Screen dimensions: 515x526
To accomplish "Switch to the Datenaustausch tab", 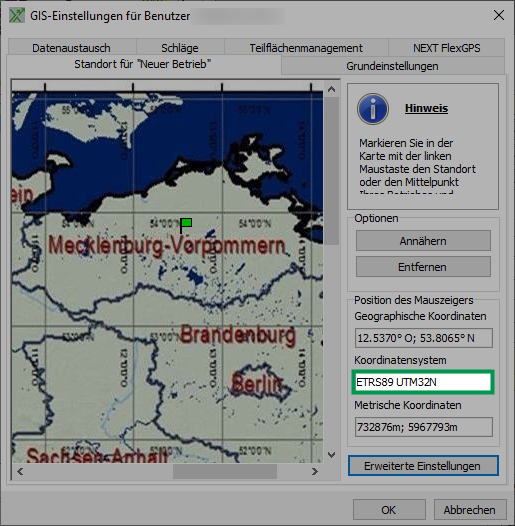I will (71, 48).
